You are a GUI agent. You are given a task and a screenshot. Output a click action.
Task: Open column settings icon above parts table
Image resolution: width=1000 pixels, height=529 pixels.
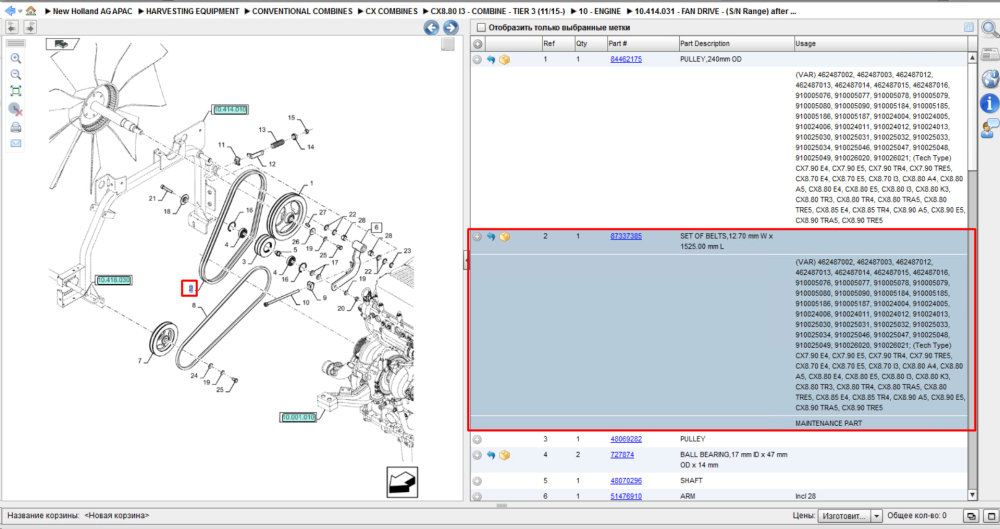tap(969, 27)
